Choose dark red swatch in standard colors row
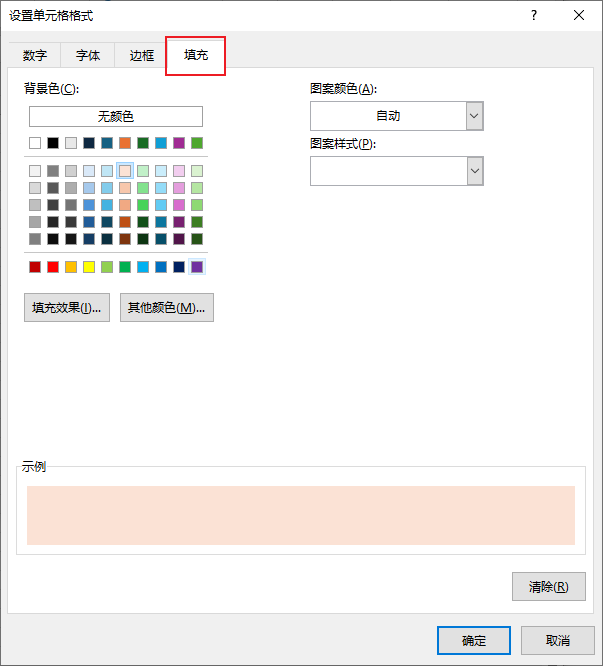The height and width of the screenshot is (666, 603). tap(35, 267)
